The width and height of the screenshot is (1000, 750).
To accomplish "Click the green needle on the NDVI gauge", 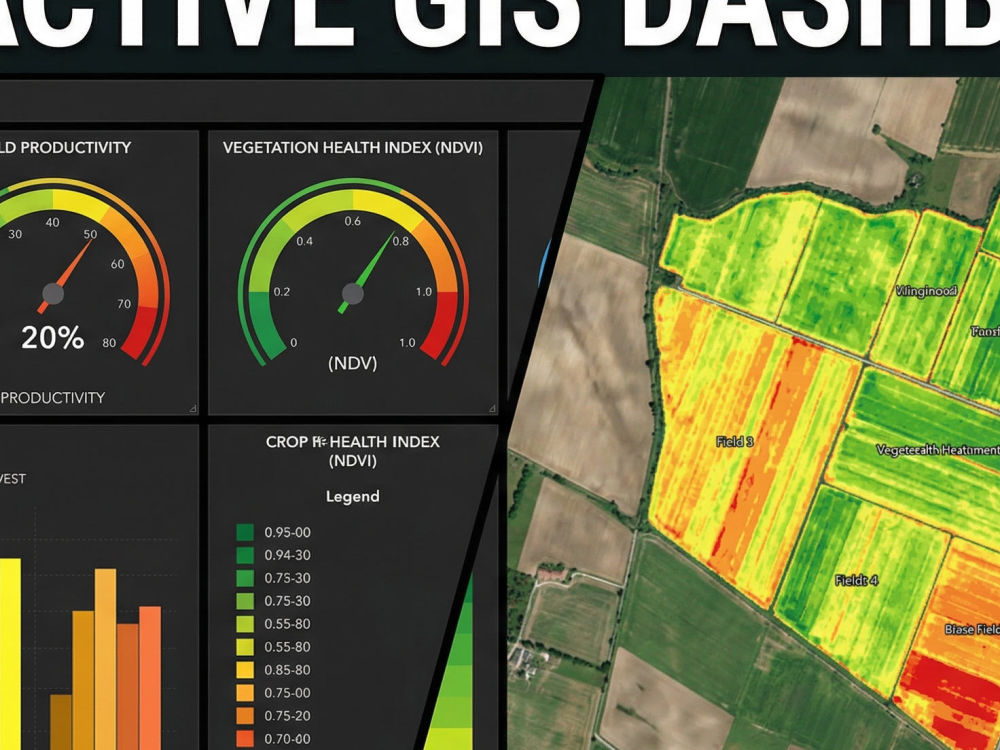I will 367,272.
